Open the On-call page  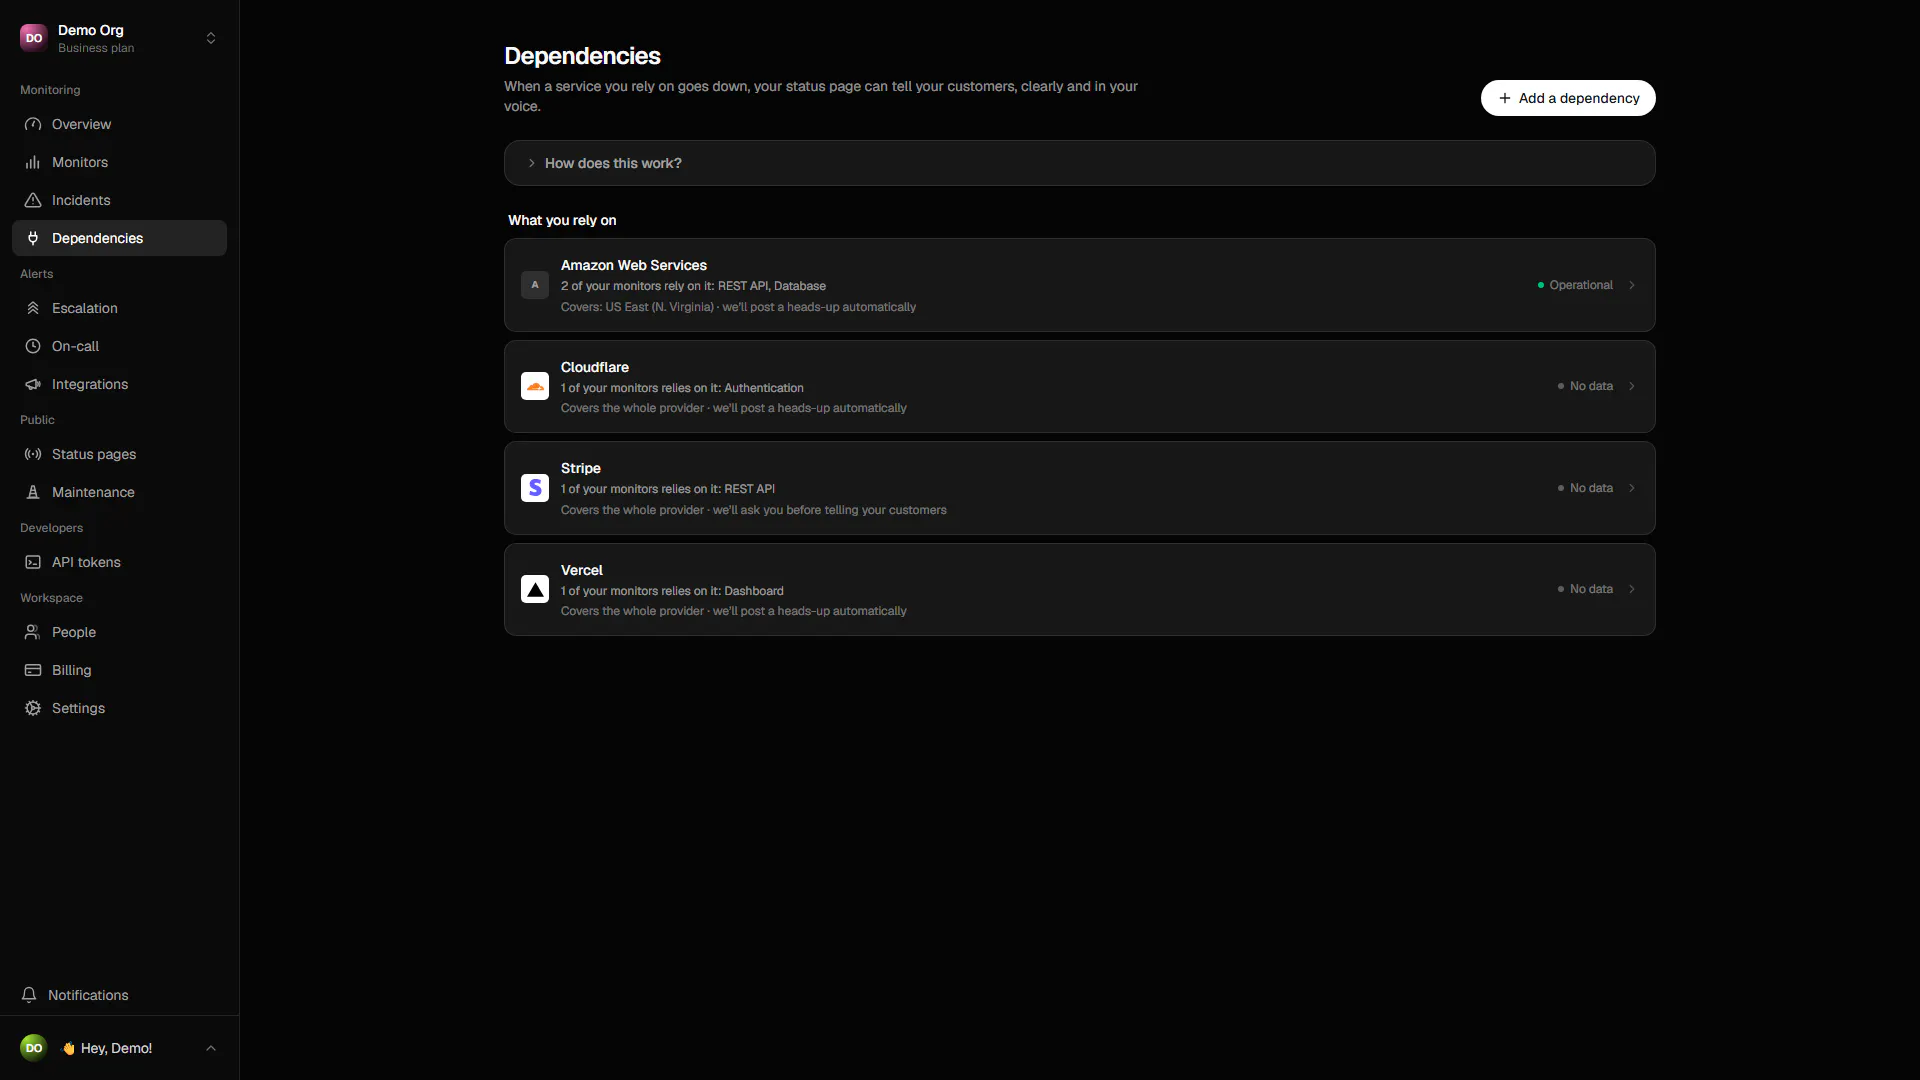tap(120, 346)
